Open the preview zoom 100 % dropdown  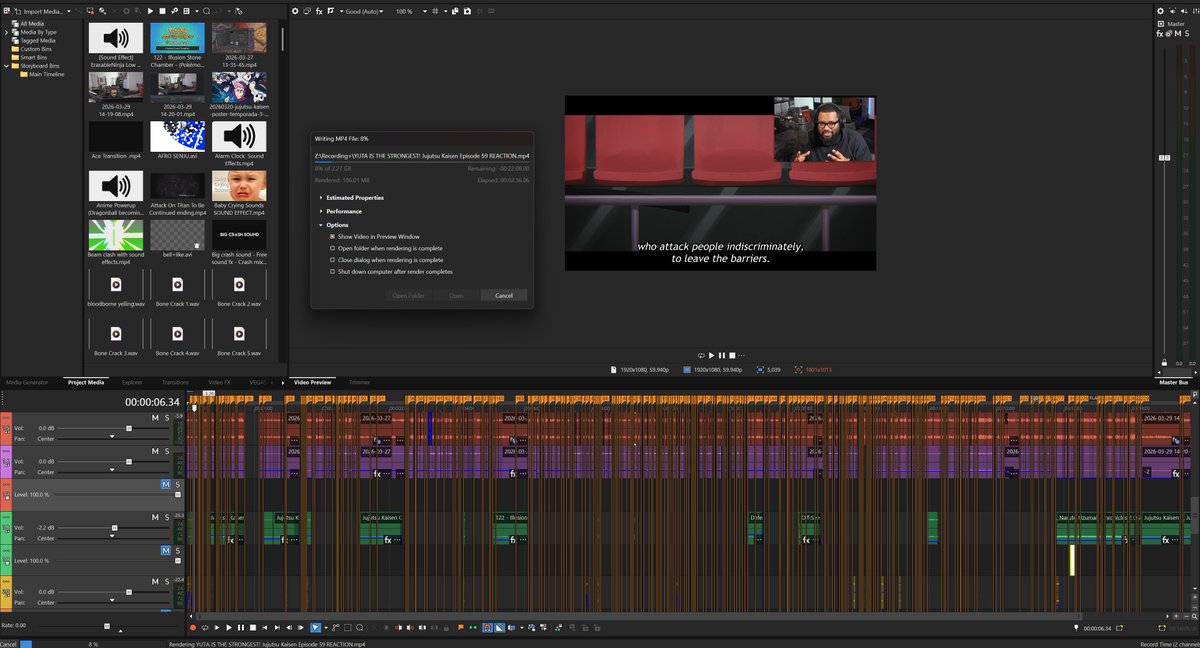point(411,11)
